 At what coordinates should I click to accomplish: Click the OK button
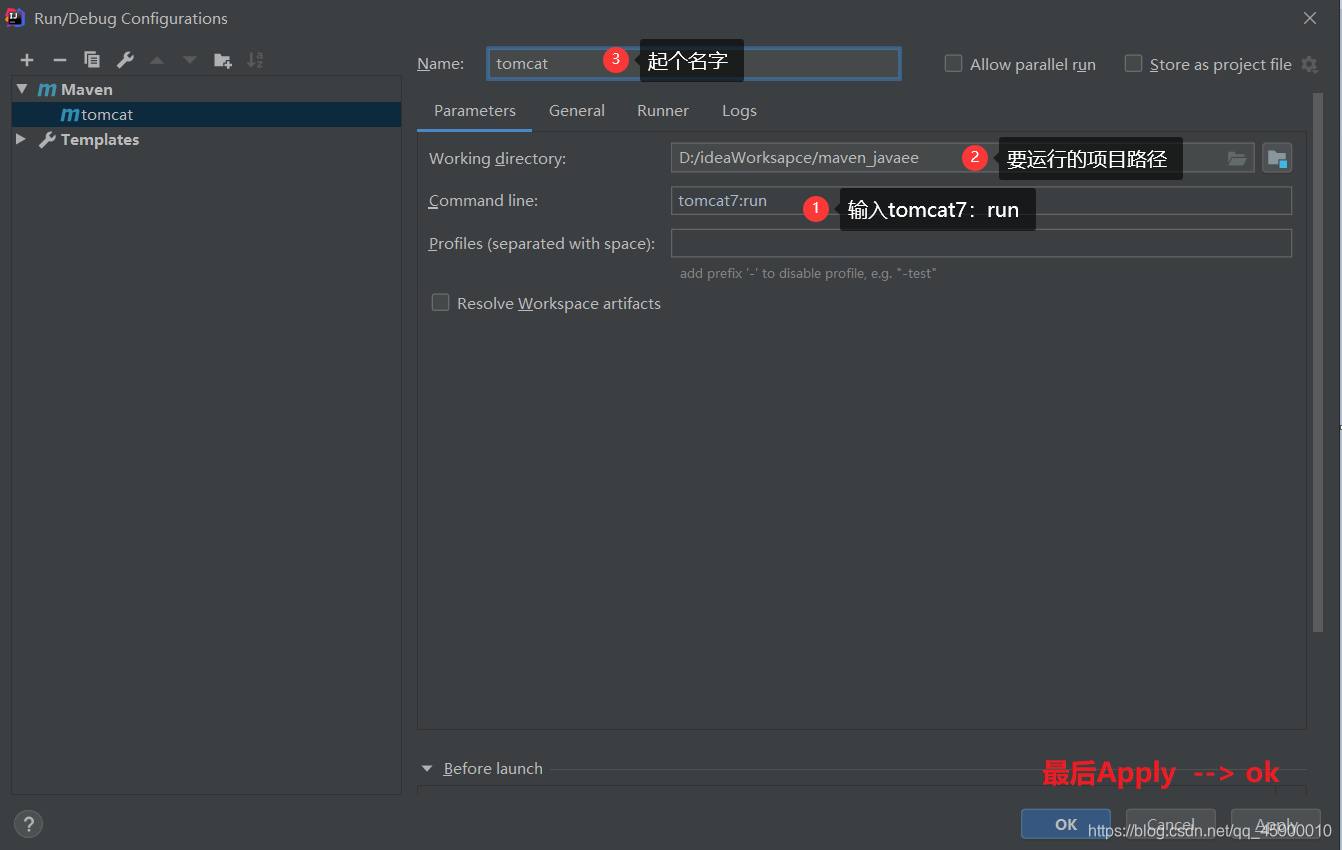[1066, 824]
